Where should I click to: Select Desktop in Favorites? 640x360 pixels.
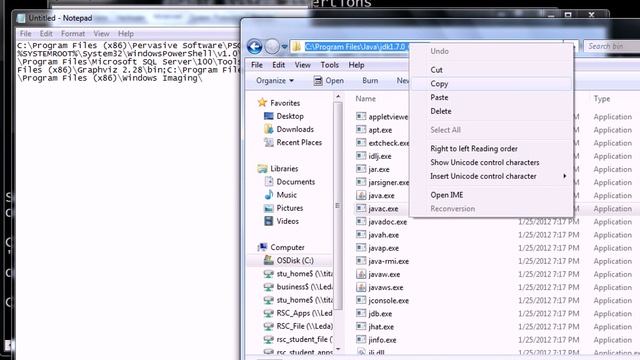pos(290,116)
